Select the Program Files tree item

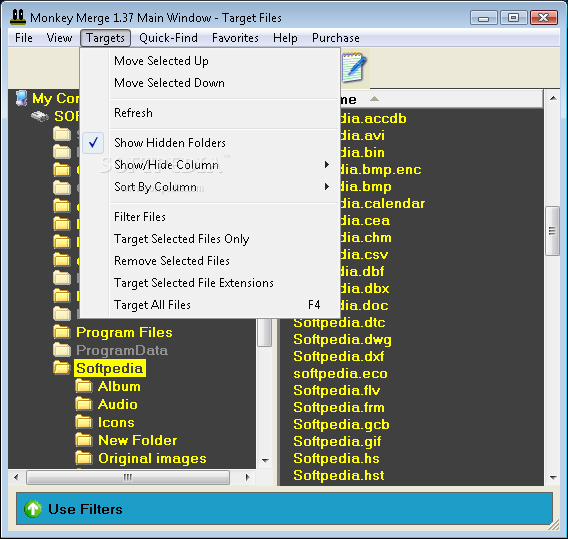[124, 333]
